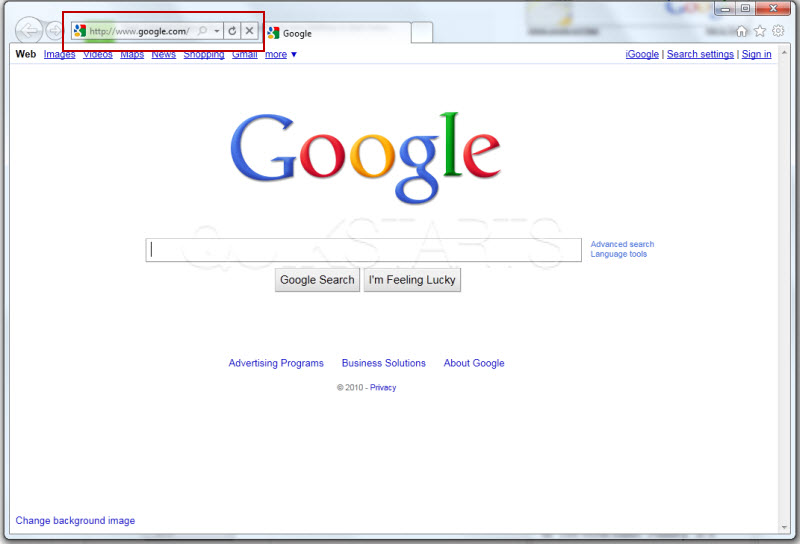Open Advanced search link

point(622,244)
